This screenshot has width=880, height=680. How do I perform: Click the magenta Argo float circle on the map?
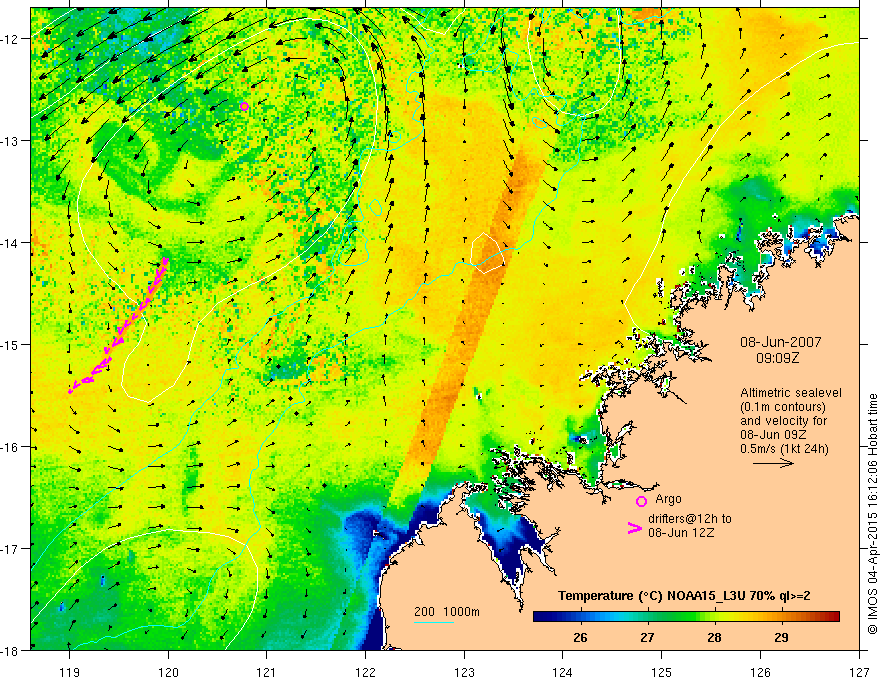(244, 107)
